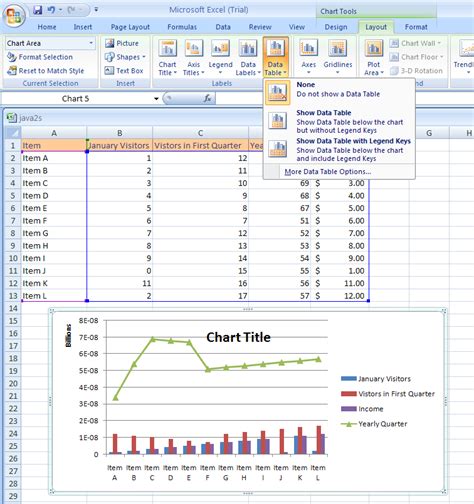This screenshot has height=504, width=474.
Task: Select row 1 header
Action: (x=13, y=146)
